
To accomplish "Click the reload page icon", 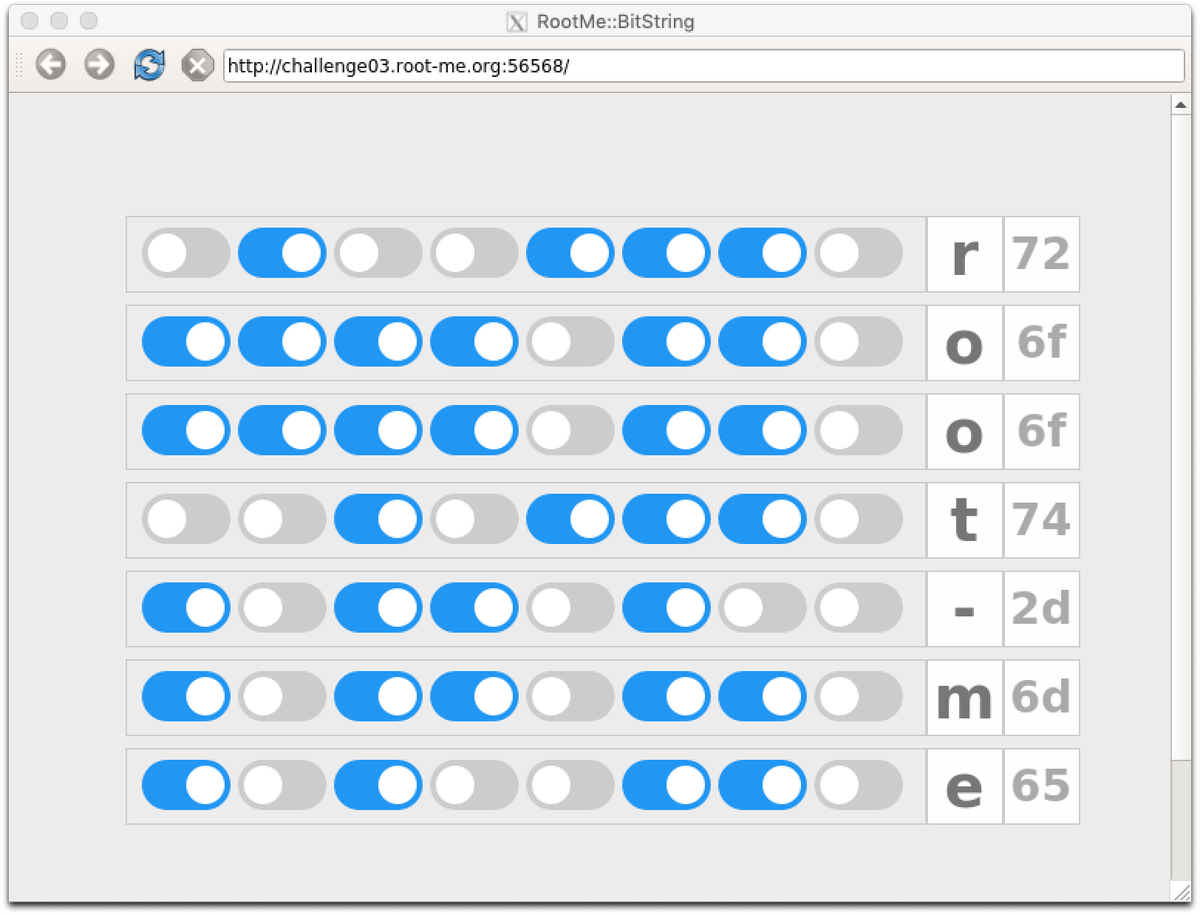I will coord(147,65).
